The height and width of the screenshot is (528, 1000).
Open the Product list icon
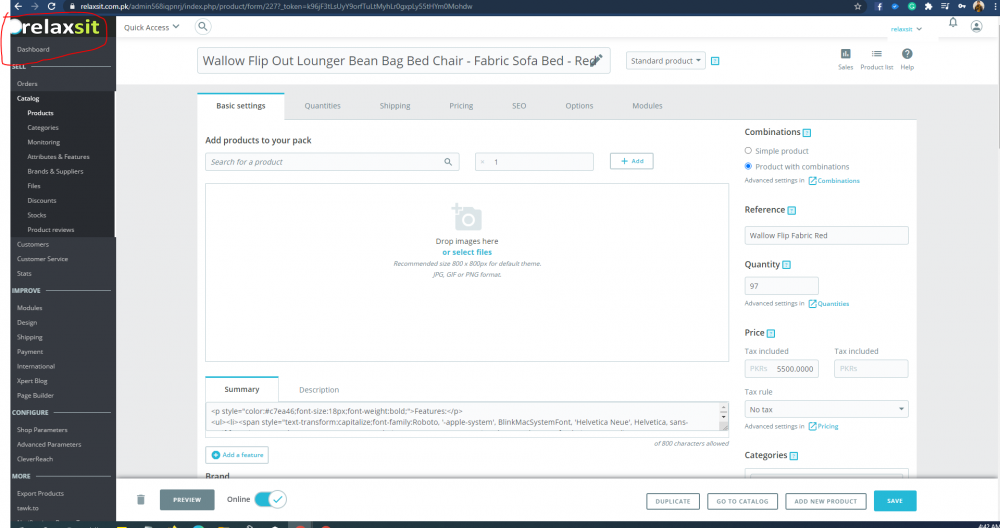[x=877, y=54]
